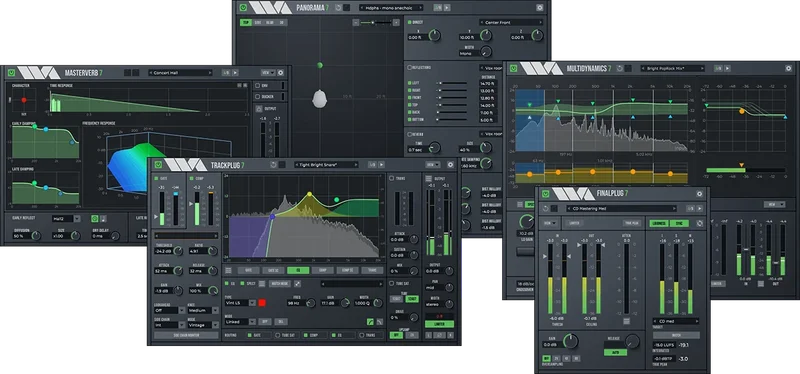Click Masterverb A/B compare button

226,72
